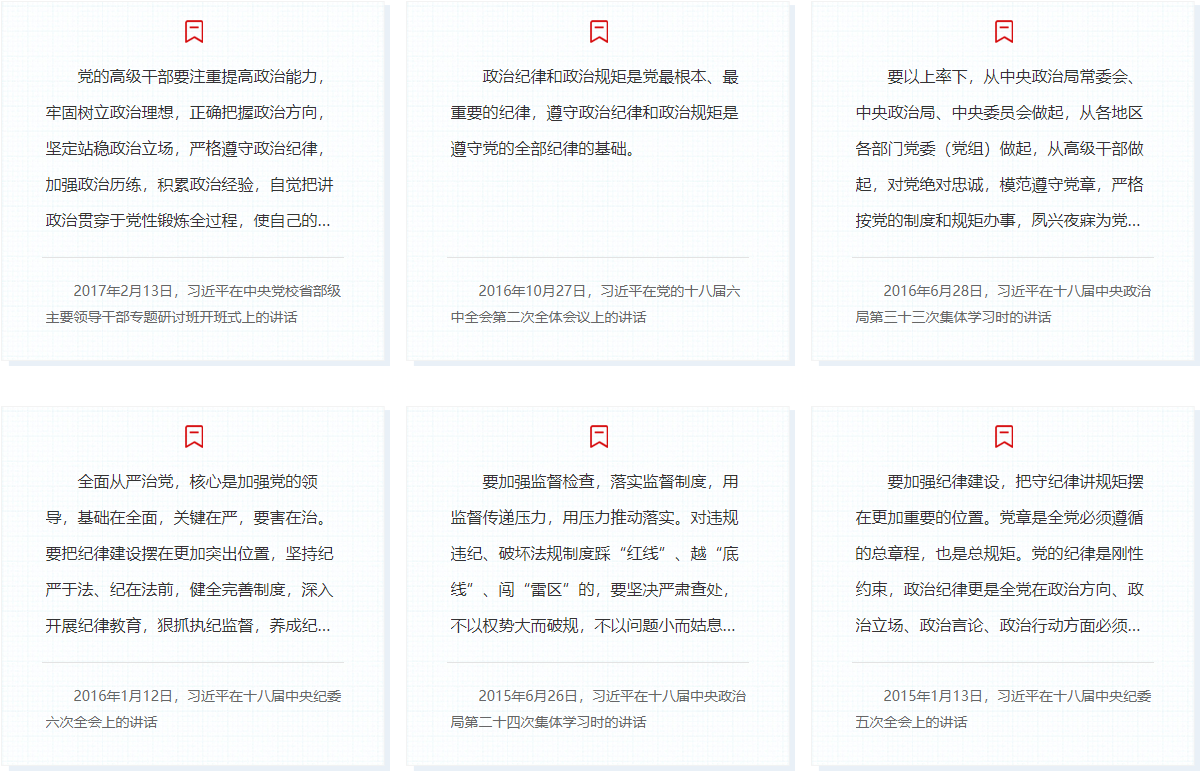The width and height of the screenshot is (1201, 771).
Task: Click the source dated 2015年6月26日
Action: pos(597,708)
